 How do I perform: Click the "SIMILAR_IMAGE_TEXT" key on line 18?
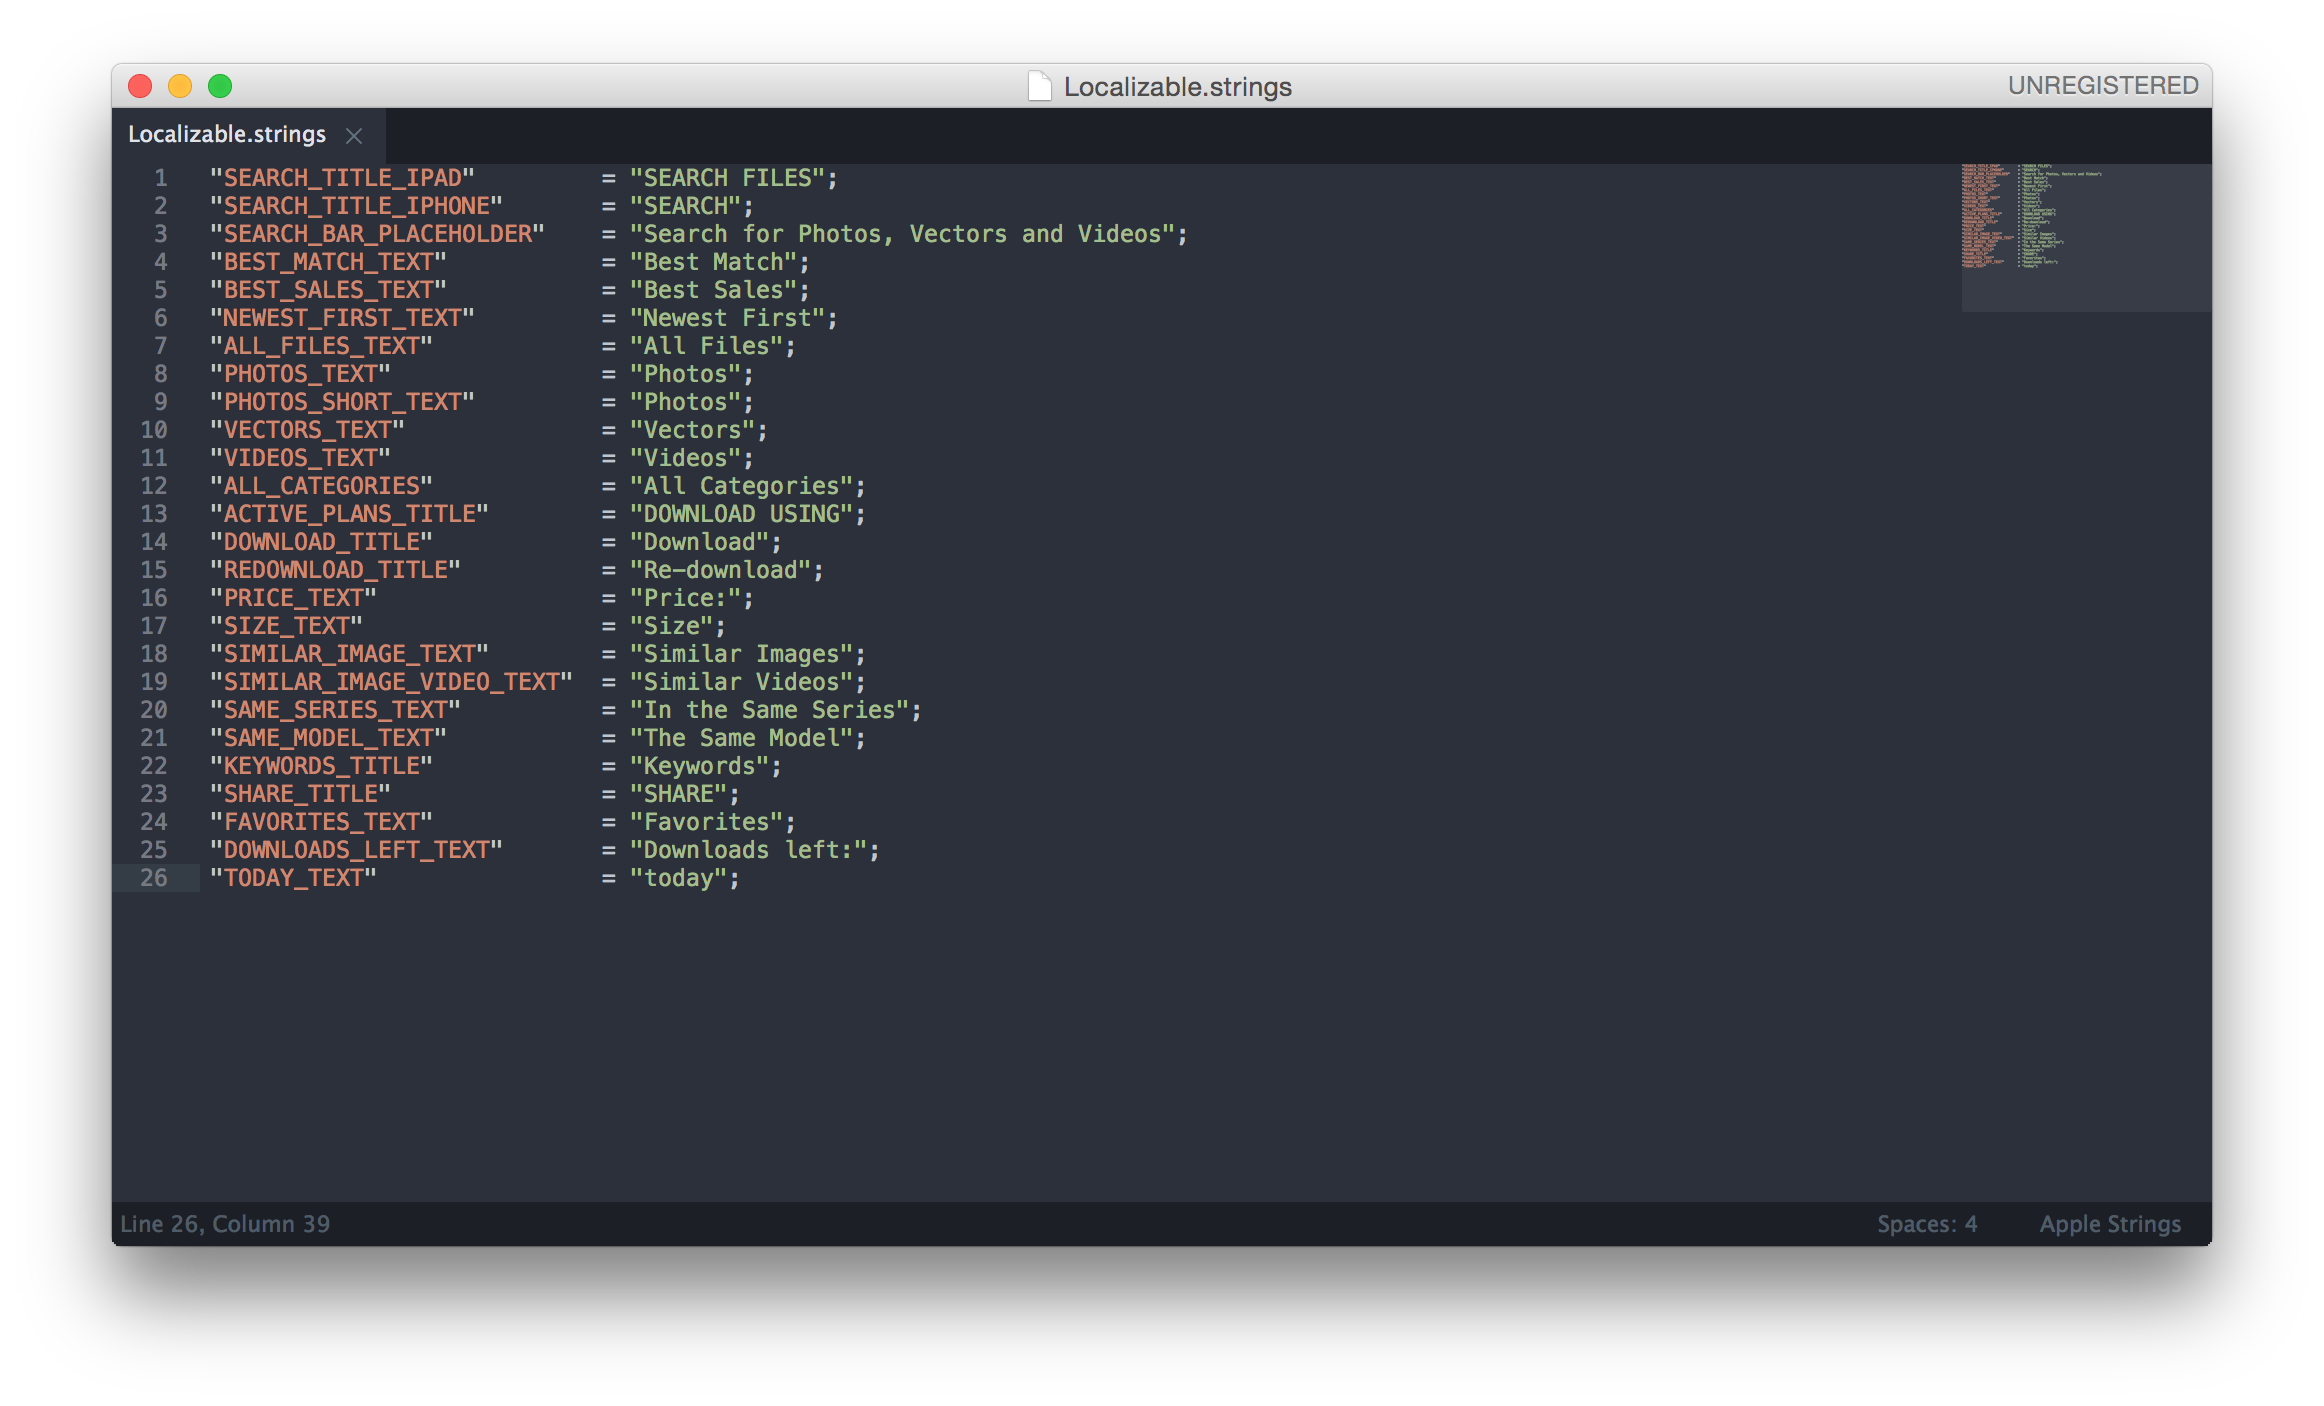click(349, 653)
